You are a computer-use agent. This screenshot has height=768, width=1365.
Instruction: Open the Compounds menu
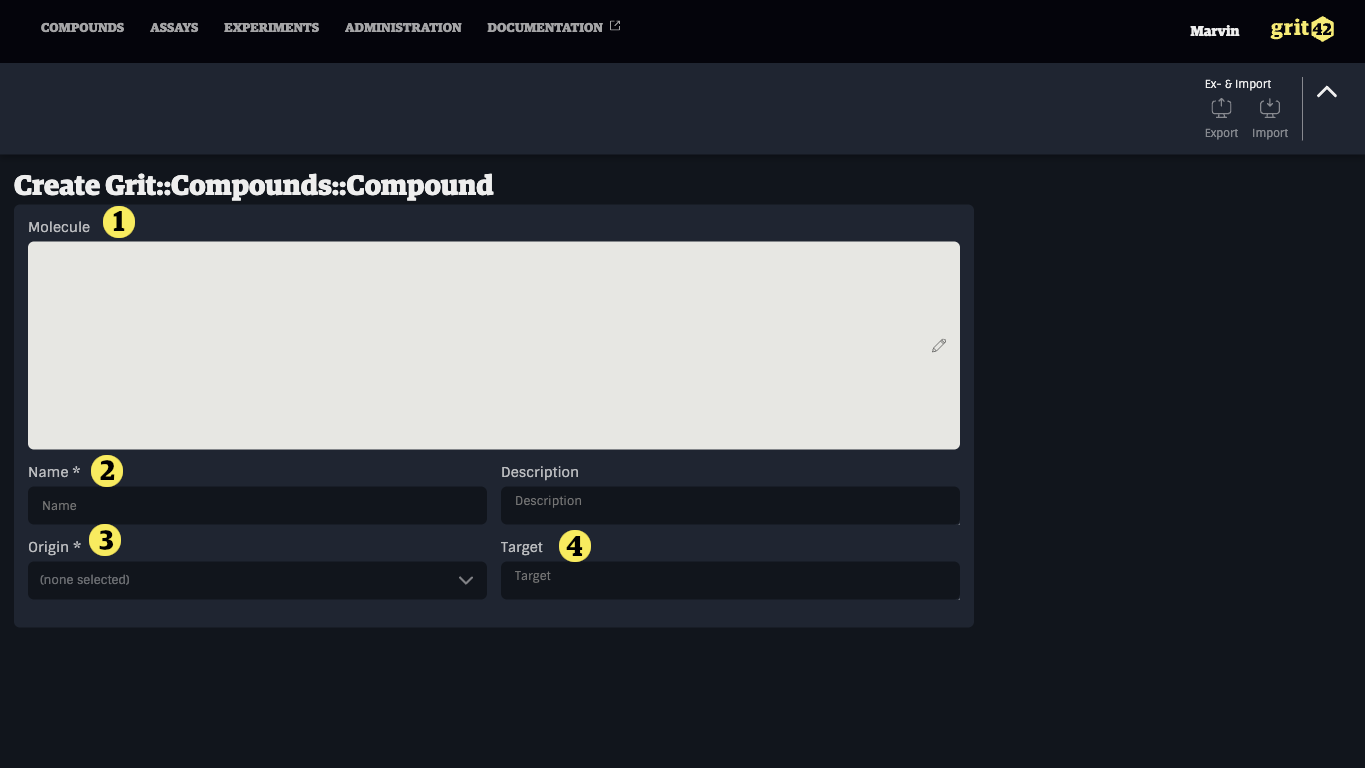pyautogui.click(x=82, y=28)
